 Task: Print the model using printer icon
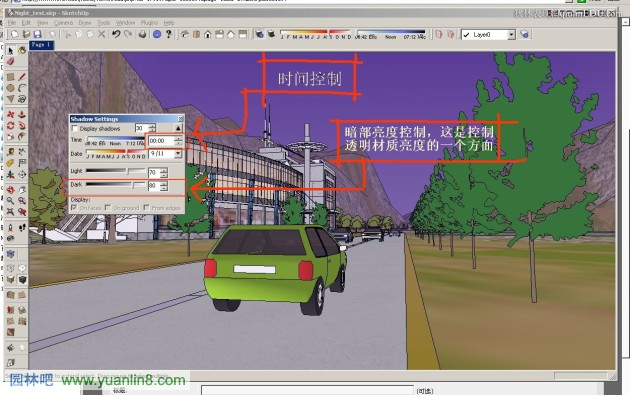pyautogui.click(x=142, y=35)
